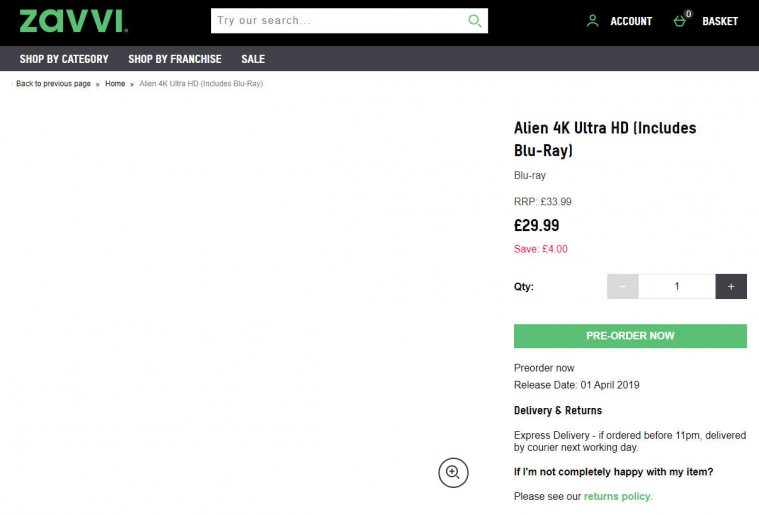Go to Home breadcrumb link
The width and height of the screenshot is (759, 515).
[115, 84]
